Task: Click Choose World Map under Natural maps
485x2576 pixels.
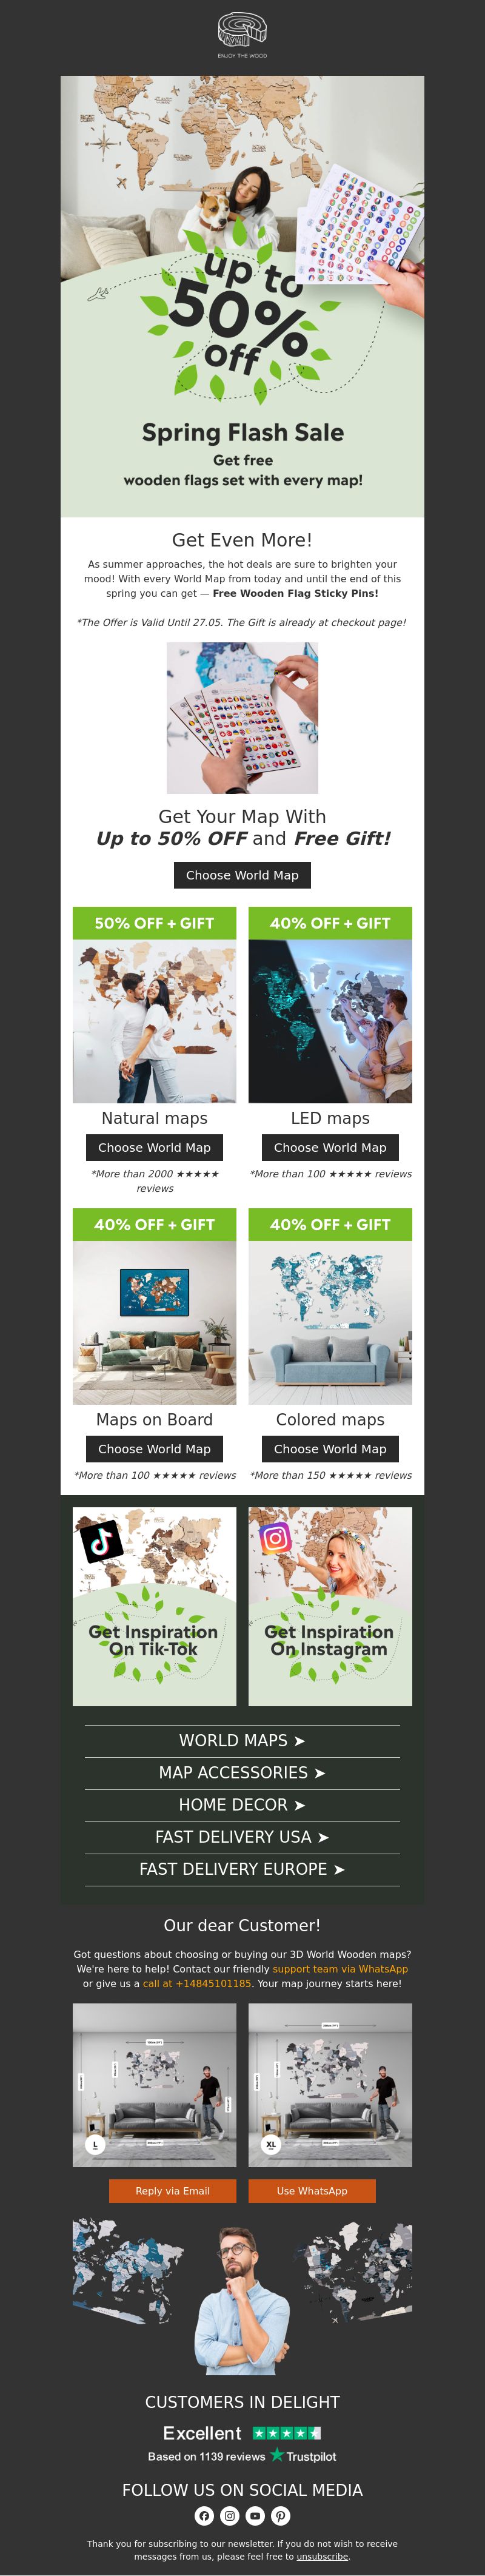Action: 154,1148
